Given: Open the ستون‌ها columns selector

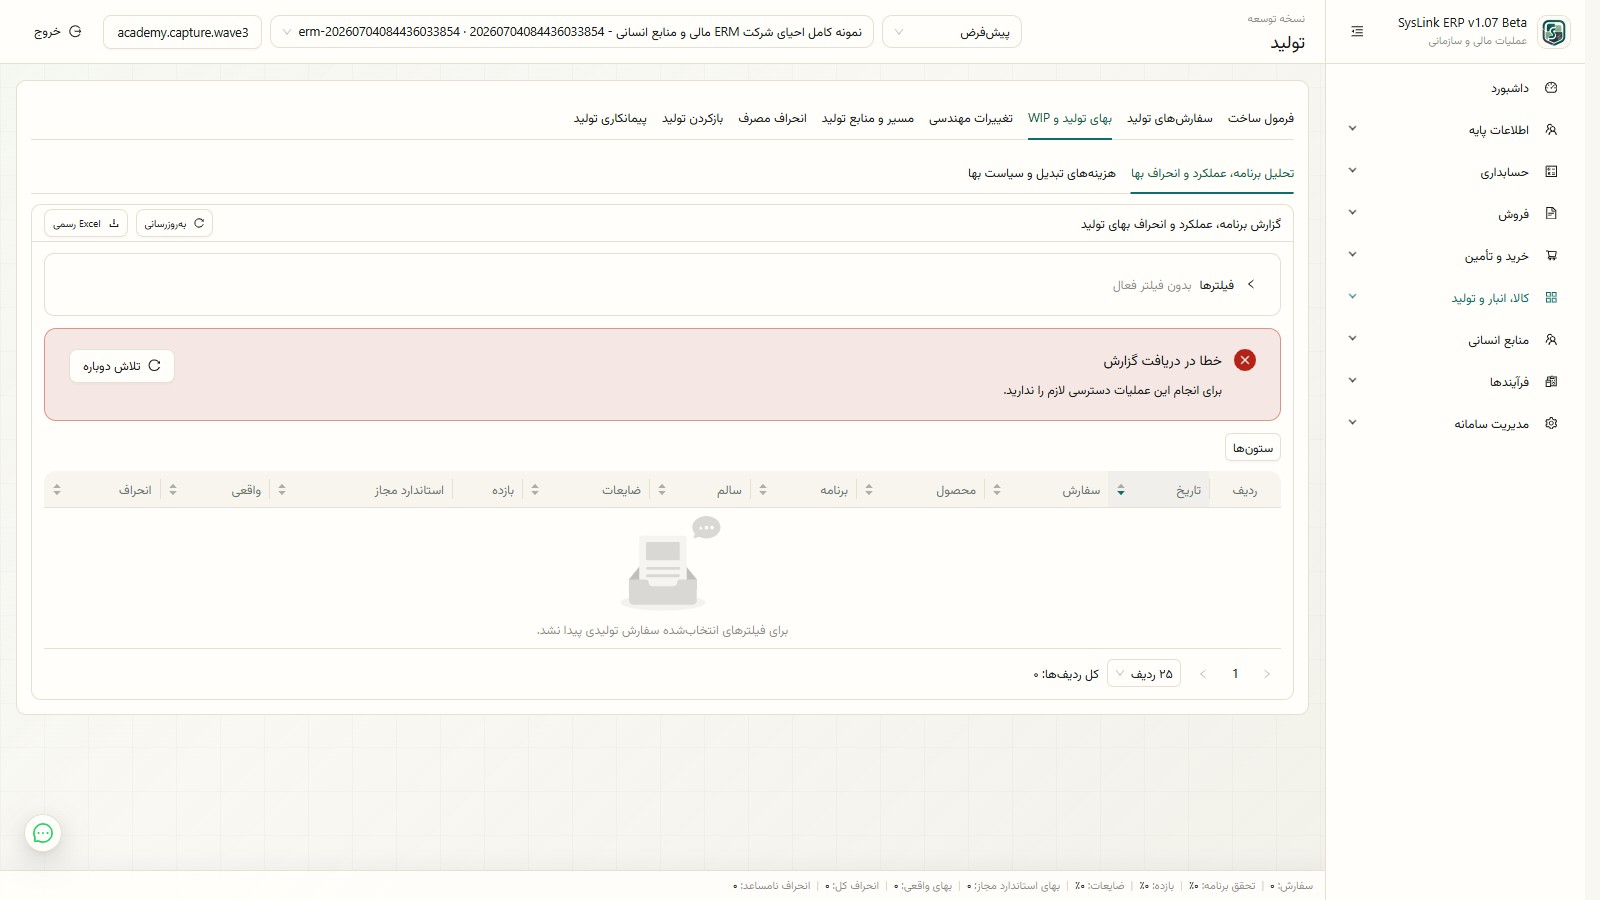Looking at the screenshot, I should pyautogui.click(x=1253, y=448).
